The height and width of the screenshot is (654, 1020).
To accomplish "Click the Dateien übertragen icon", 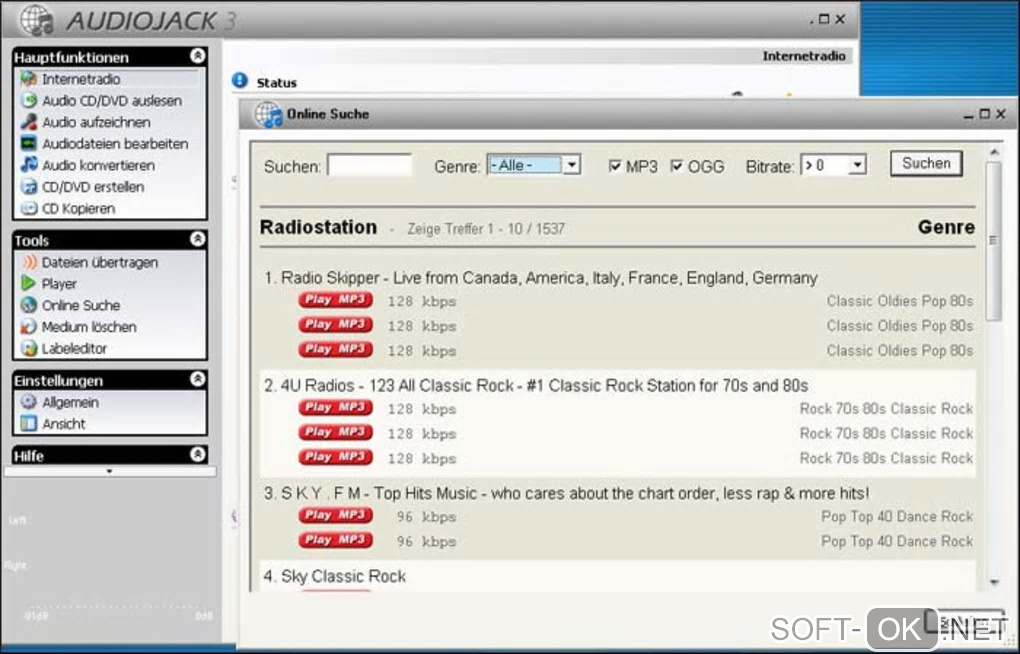I will click(x=29, y=262).
